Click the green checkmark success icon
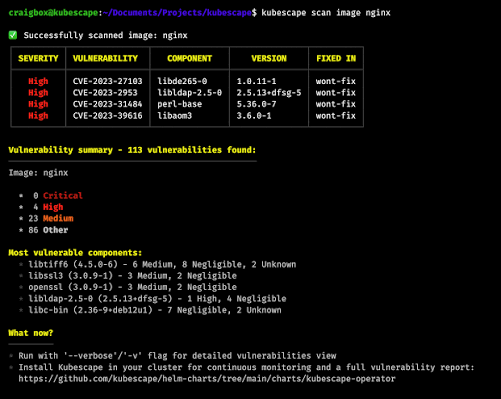501x399 pixels. coord(13,35)
